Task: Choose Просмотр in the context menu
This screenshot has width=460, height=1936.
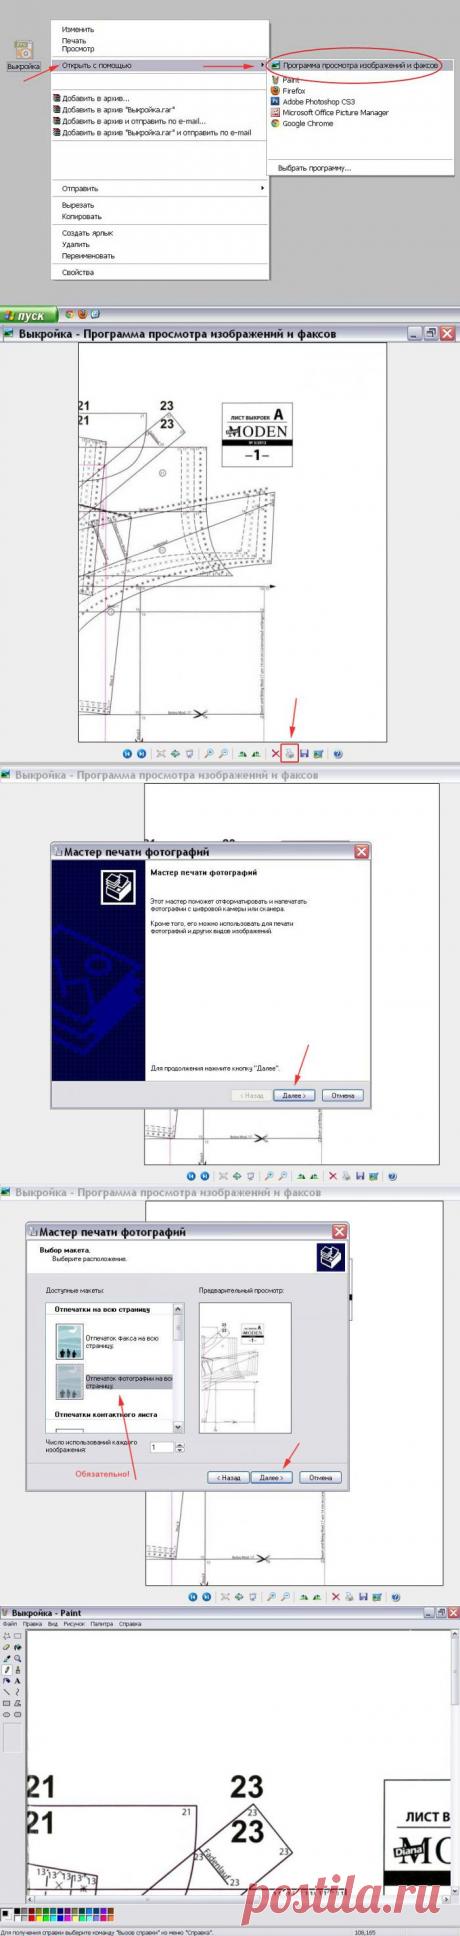Action: point(78,48)
